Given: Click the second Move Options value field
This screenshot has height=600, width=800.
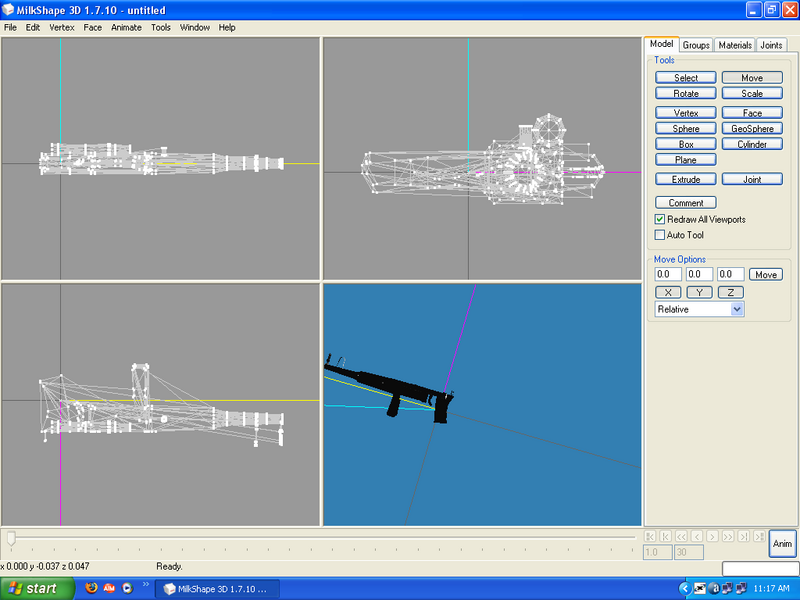Looking at the screenshot, I should [699, 274].
